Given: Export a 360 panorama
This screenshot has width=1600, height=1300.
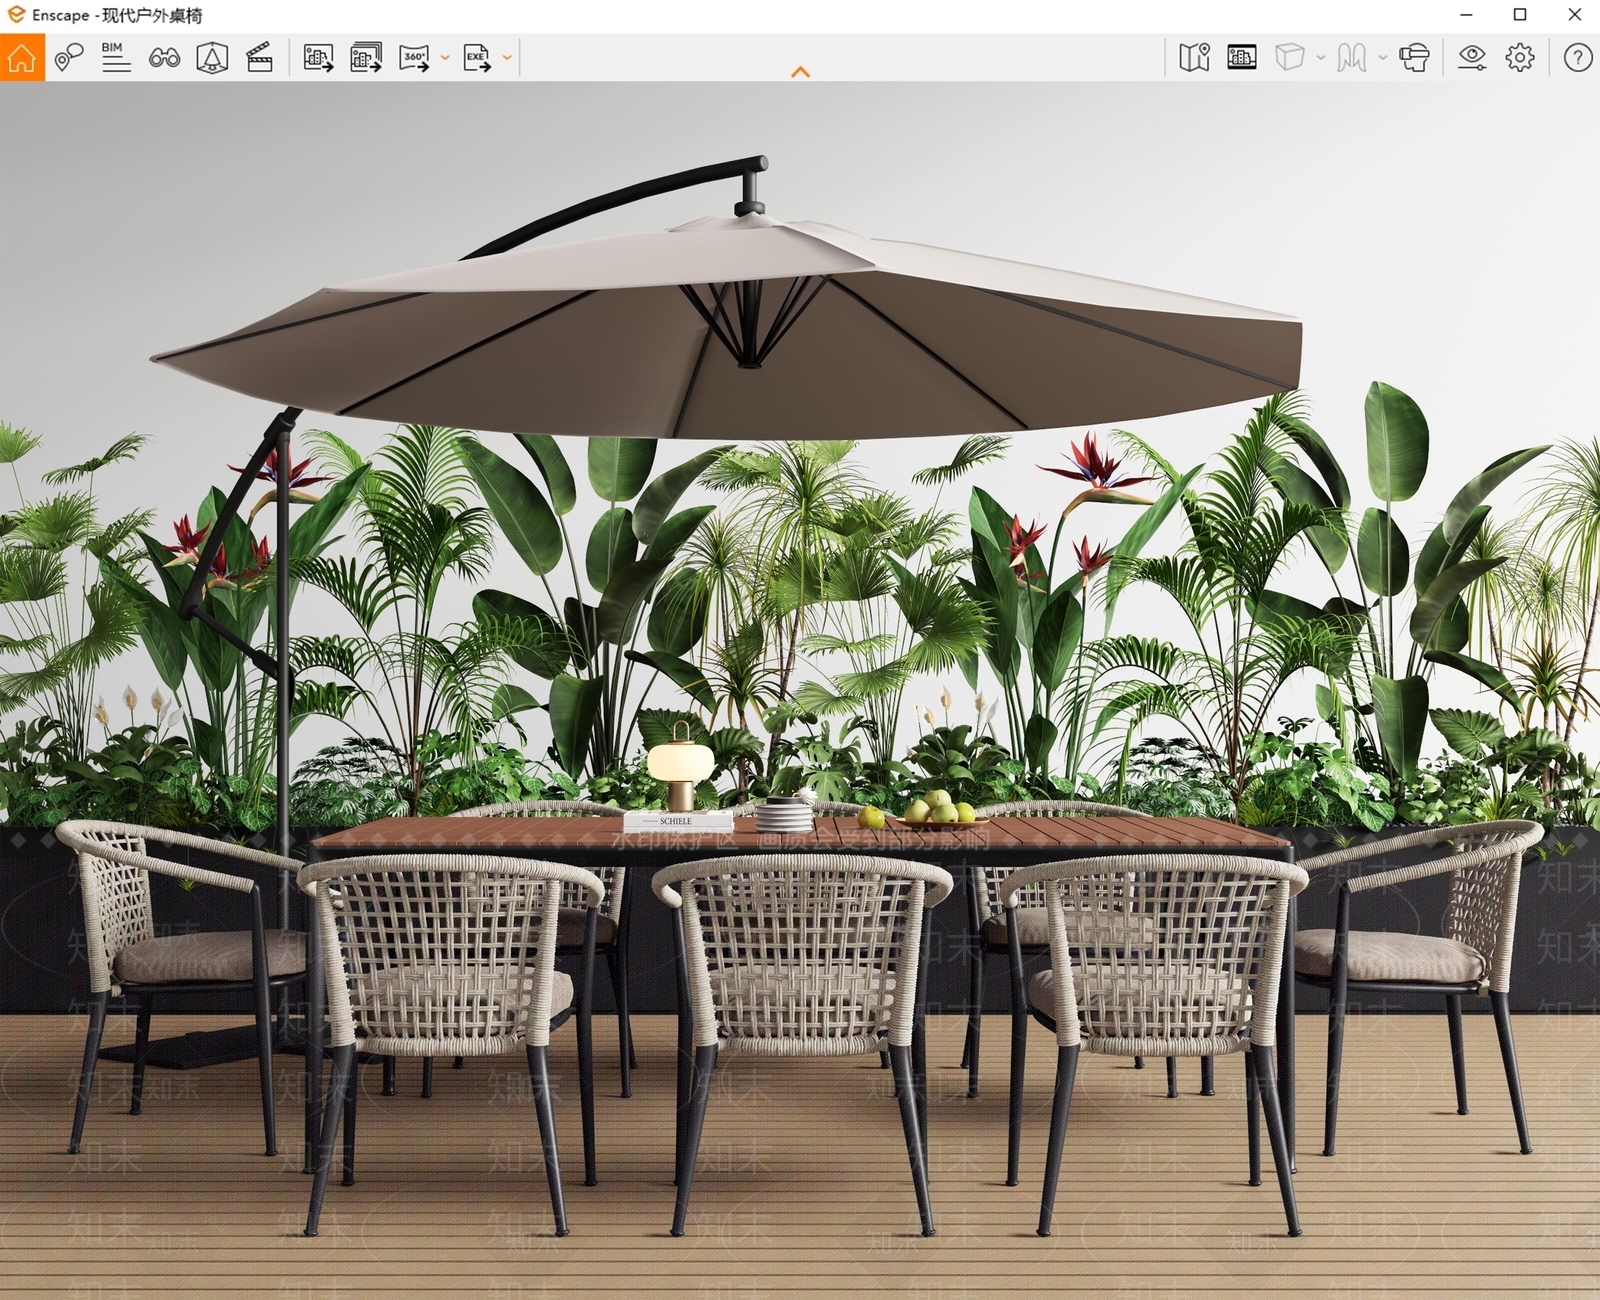Looking at the screenshot, I should tap(414, 58).
